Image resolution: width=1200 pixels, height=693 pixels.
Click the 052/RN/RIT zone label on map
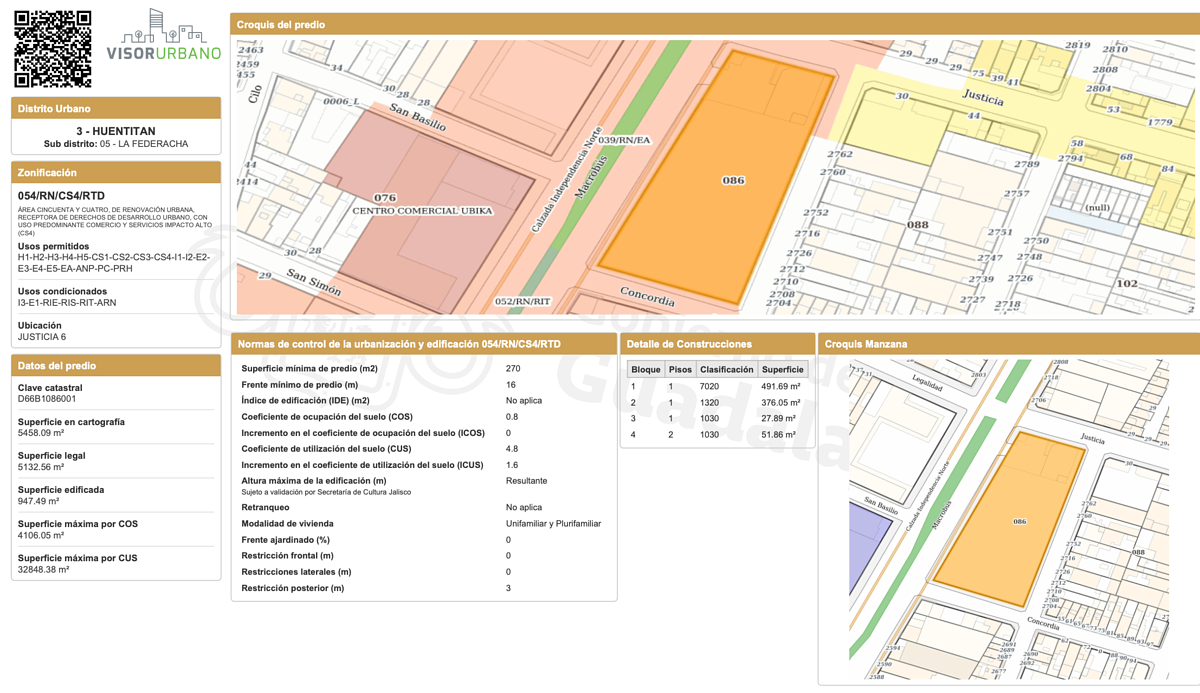point(522,301)
